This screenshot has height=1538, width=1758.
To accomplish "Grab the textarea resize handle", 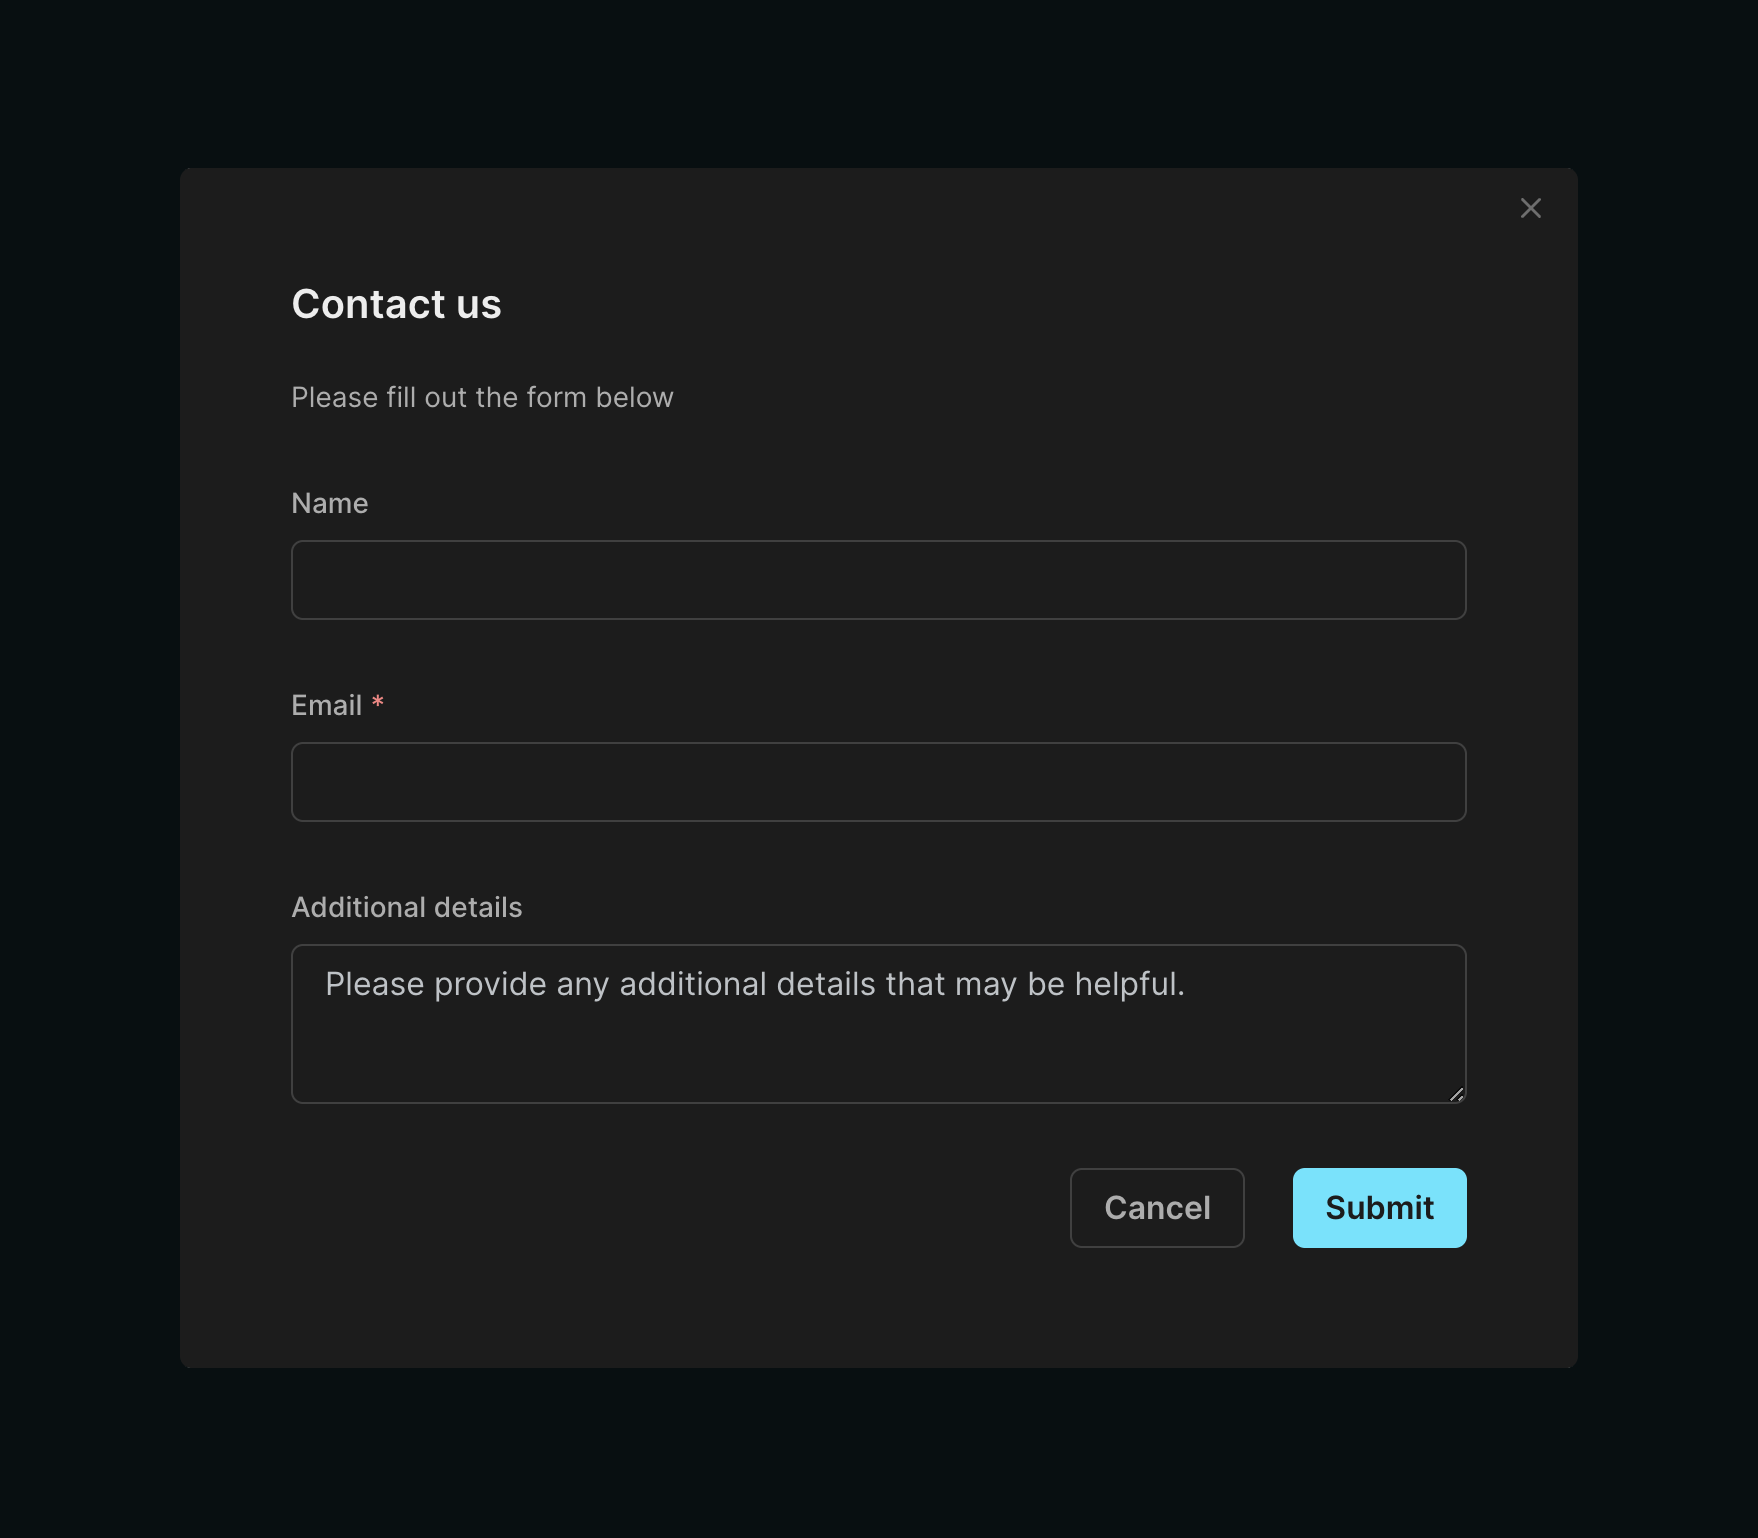I will [1456, 1094].
